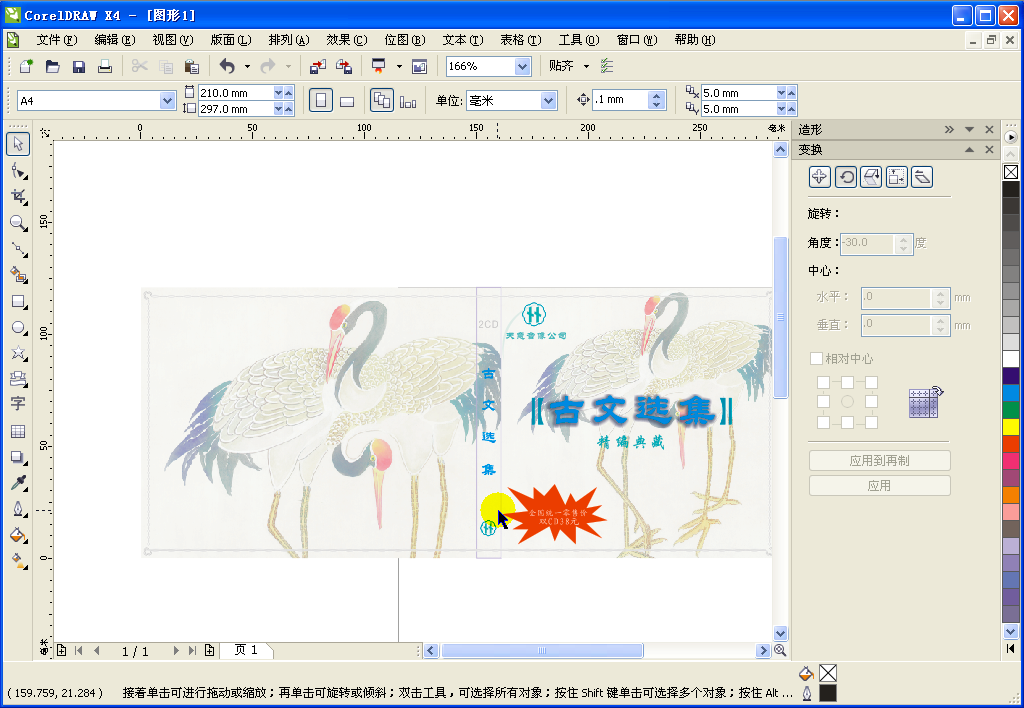Open the 编辑 menu
The width and height of the screenshot is (1024, 708).
pos(115,40)
